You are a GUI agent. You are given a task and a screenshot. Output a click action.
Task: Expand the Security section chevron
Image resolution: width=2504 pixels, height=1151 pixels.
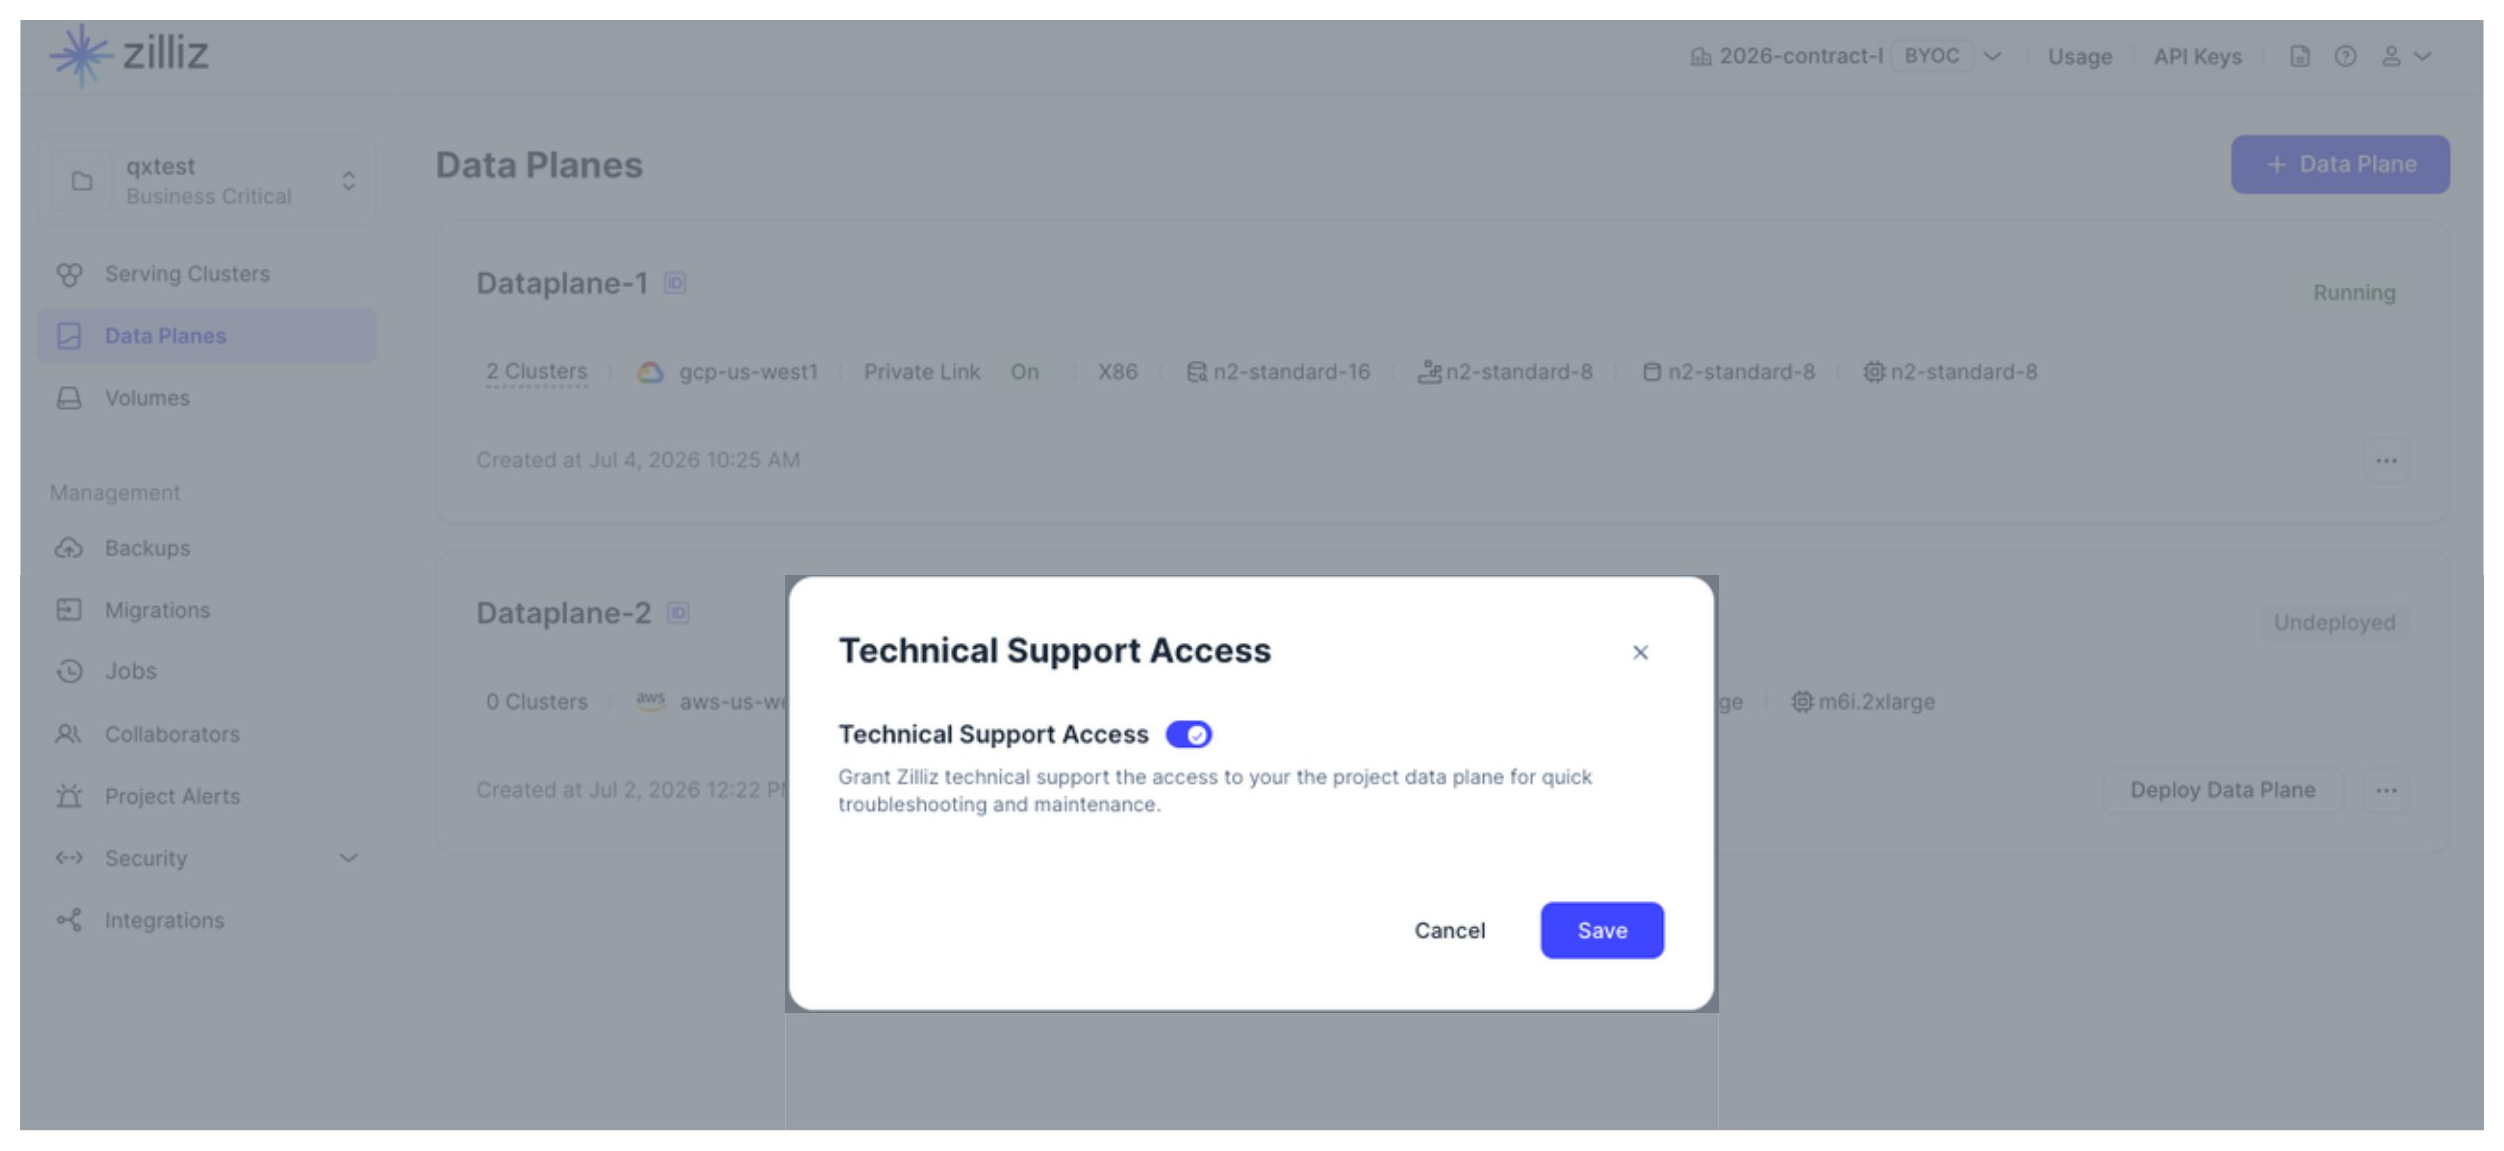pos(348,858)
